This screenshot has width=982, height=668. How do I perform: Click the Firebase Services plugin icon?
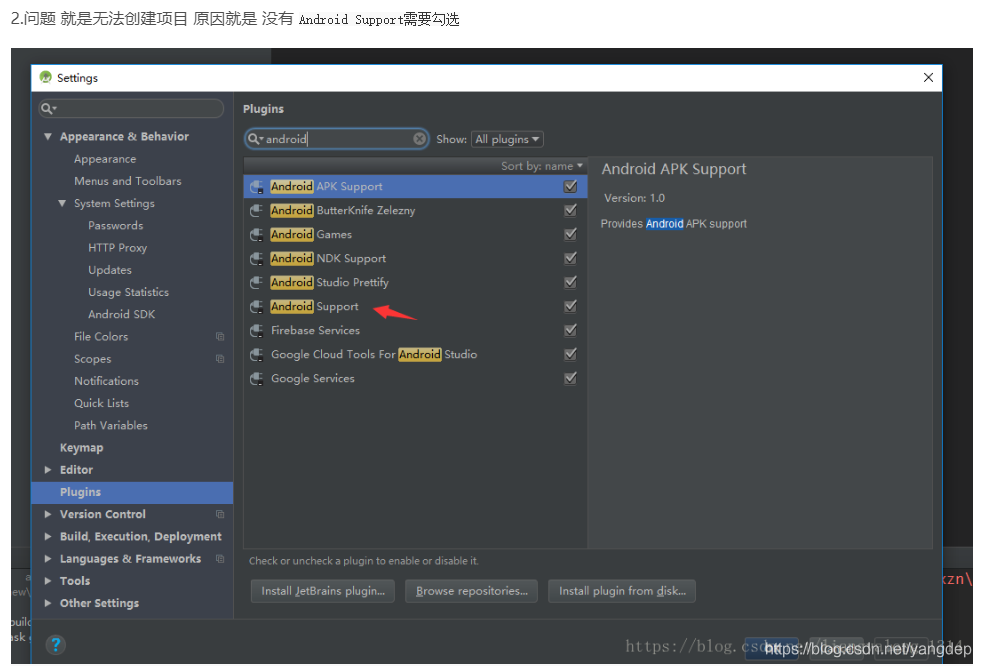point(257,331)
